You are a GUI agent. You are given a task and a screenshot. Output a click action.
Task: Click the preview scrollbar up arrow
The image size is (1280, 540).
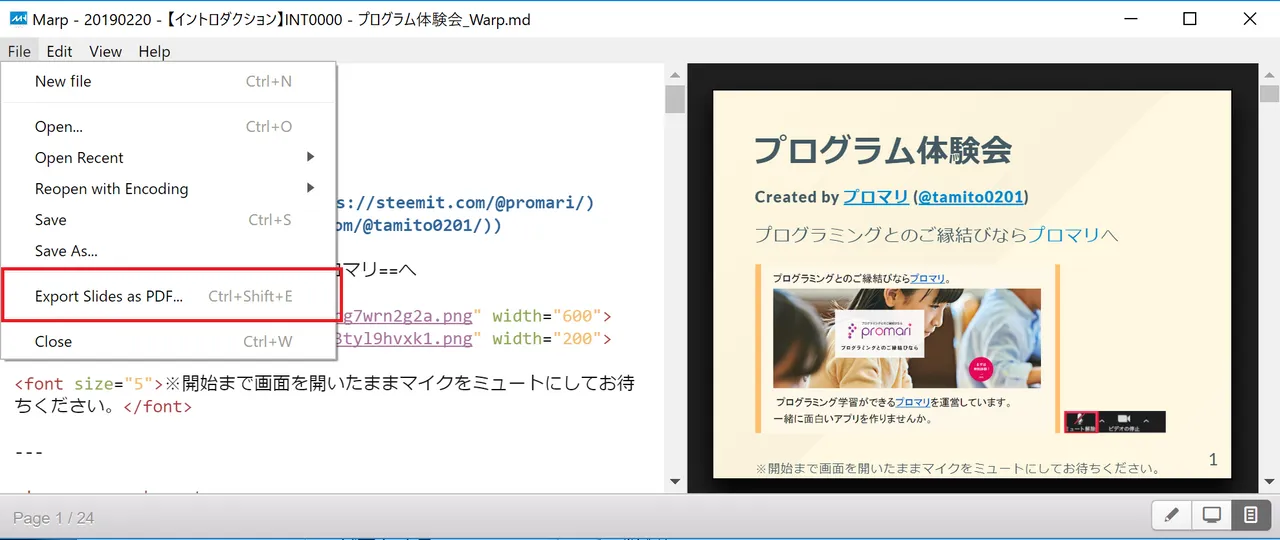1269,74
